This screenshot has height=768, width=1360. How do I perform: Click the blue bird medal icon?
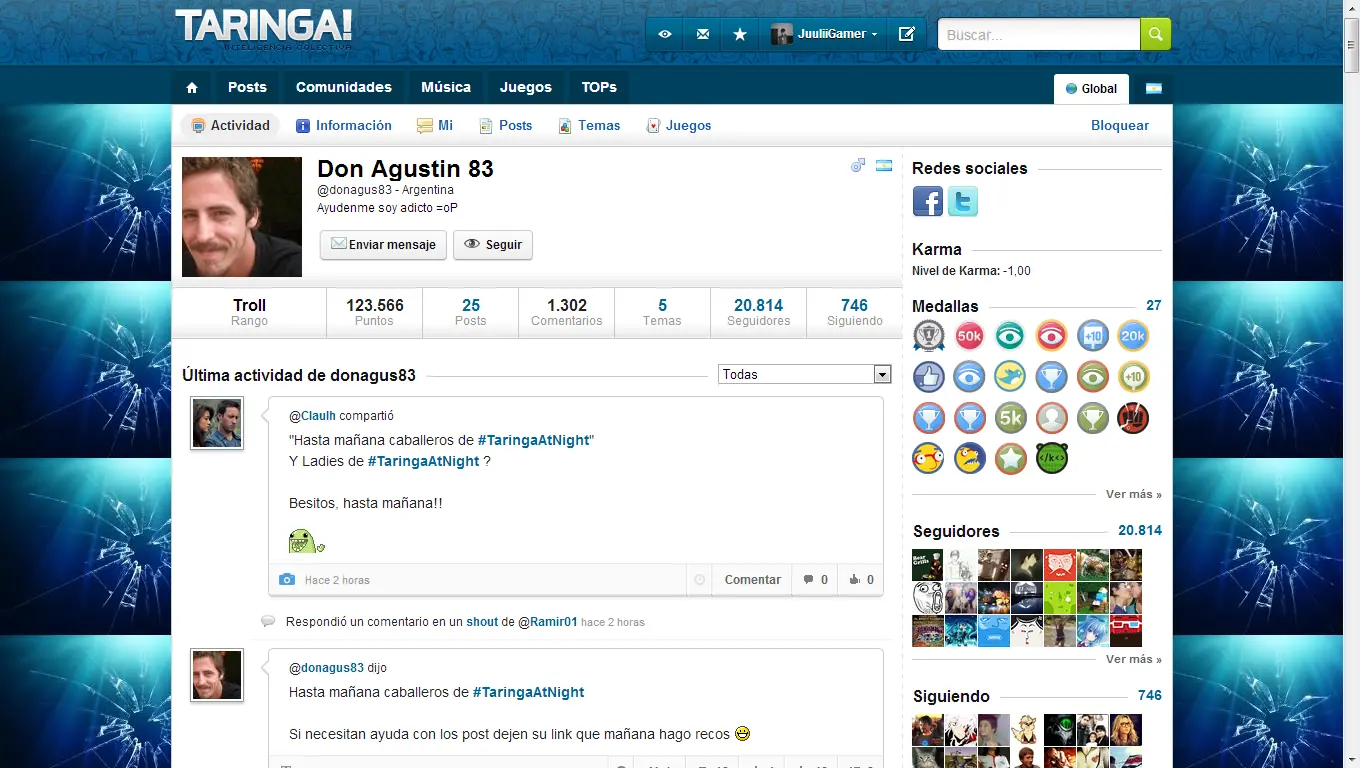coord(1010,377)
